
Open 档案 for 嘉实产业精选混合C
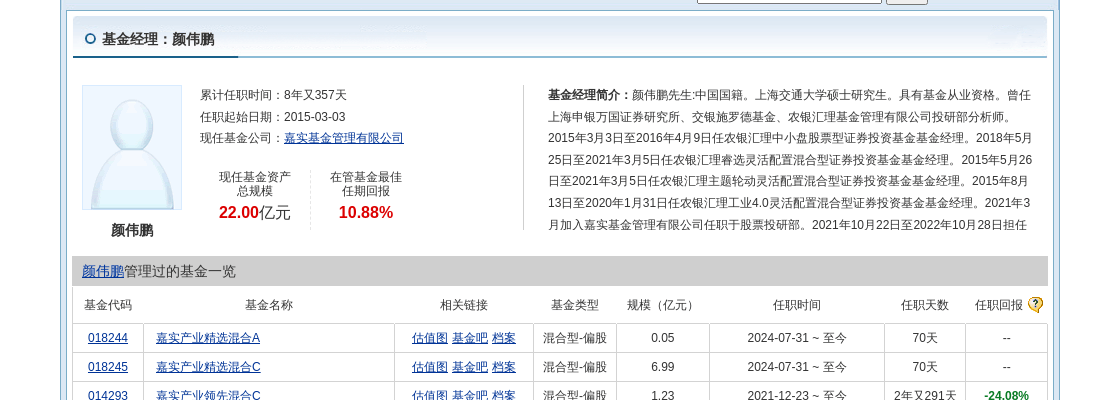pos(504,367)
